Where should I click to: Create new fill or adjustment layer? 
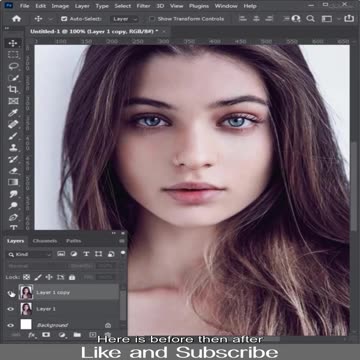[62, 335]
